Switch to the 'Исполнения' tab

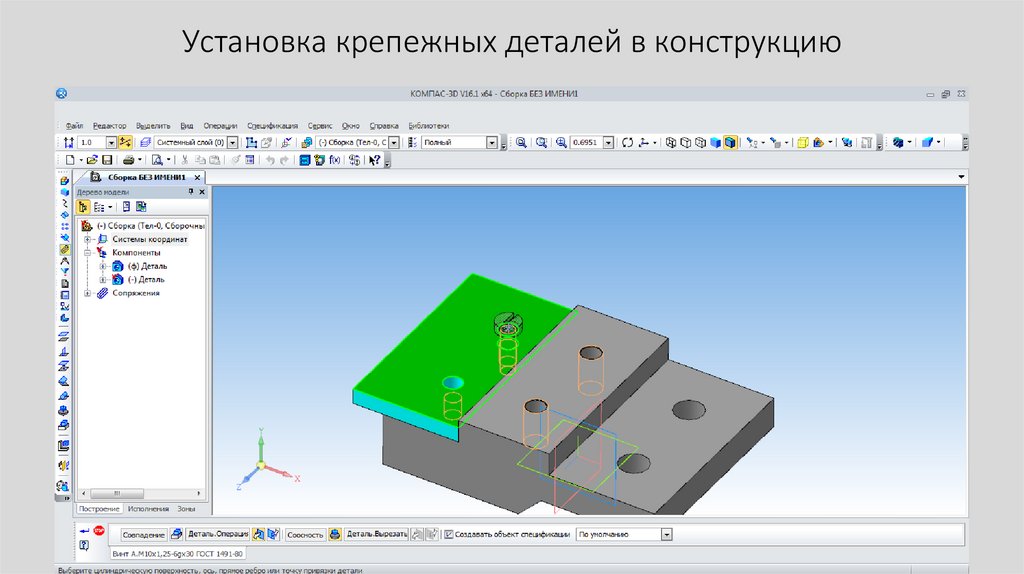(148, 509)
